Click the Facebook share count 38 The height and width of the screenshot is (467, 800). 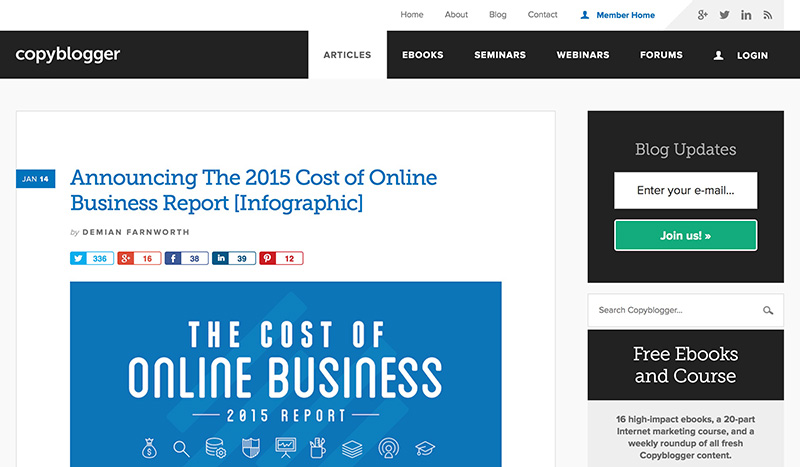click(194, 258)
